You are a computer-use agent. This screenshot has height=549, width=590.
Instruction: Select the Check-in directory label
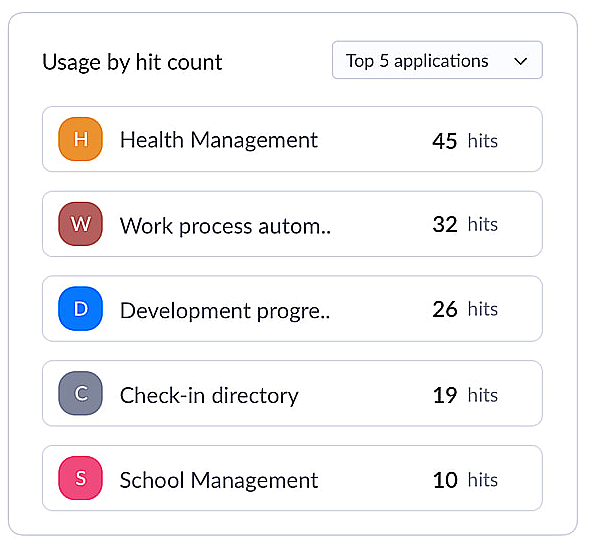209,395
